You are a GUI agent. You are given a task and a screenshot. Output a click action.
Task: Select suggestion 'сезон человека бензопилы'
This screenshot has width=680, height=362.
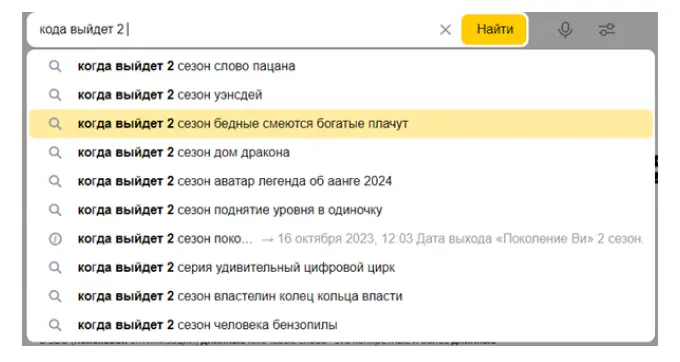pos(340,325)
